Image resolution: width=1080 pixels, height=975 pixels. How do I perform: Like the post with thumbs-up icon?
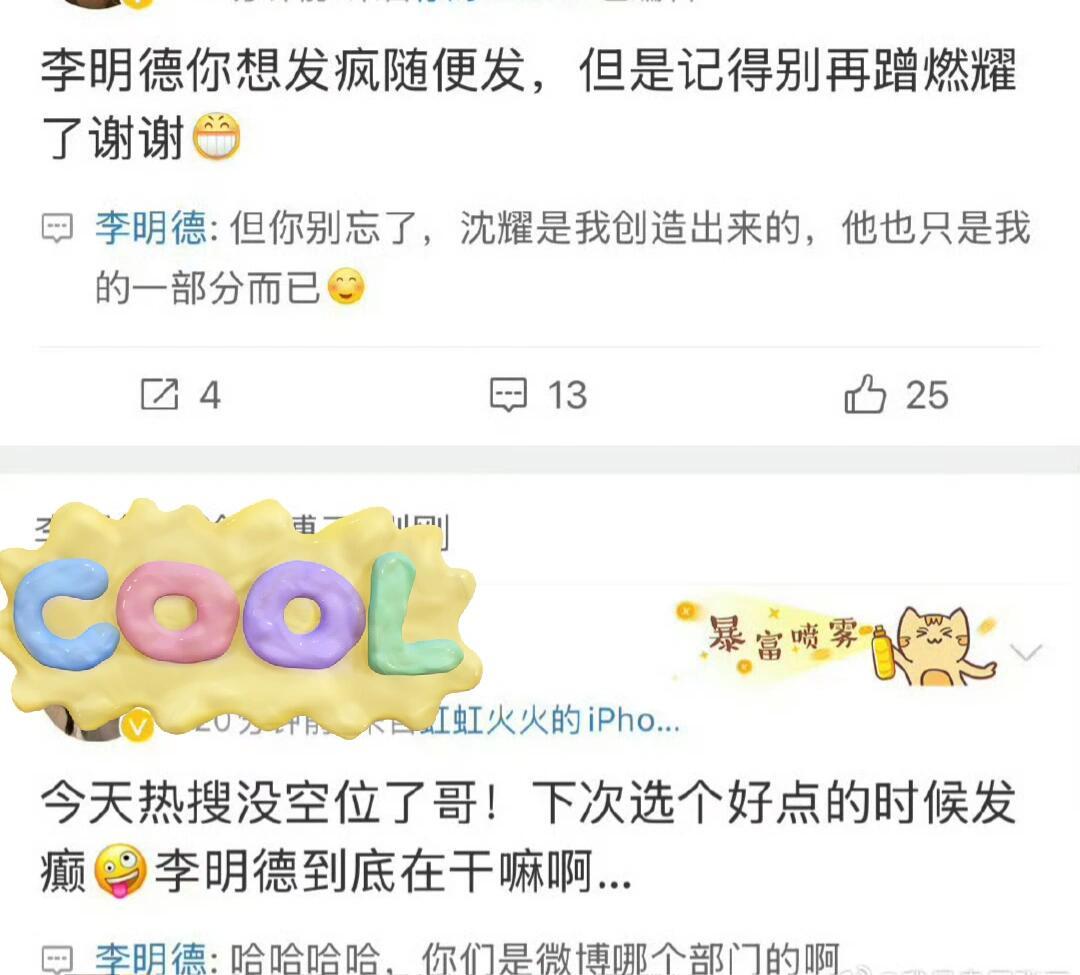point(864,393)
